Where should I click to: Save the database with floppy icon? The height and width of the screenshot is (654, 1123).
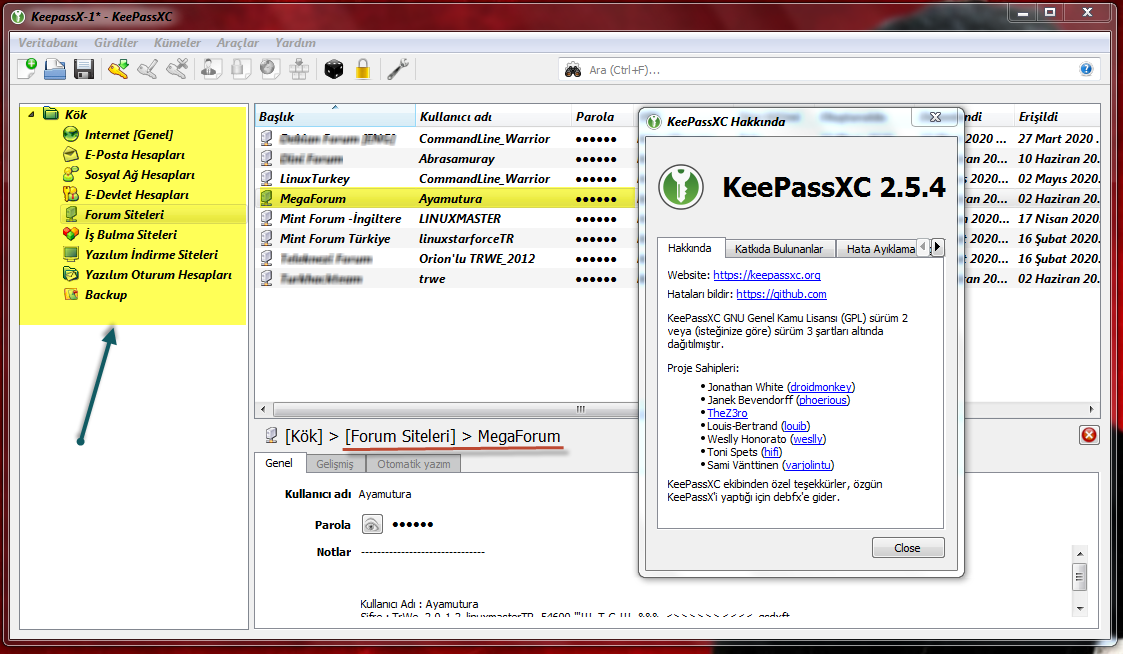tap(84, 69)
